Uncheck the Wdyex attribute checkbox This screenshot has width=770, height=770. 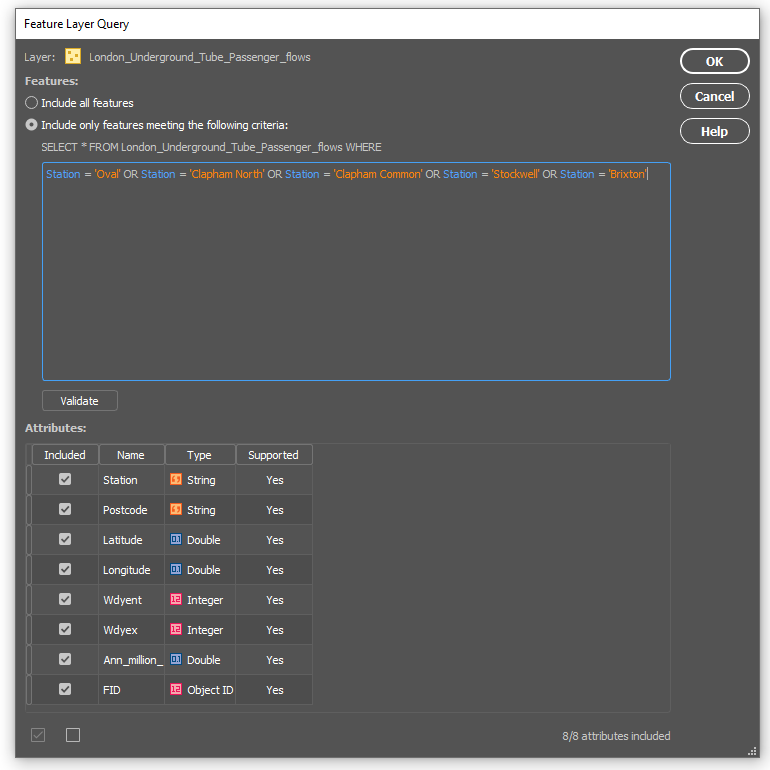point(65,629)
